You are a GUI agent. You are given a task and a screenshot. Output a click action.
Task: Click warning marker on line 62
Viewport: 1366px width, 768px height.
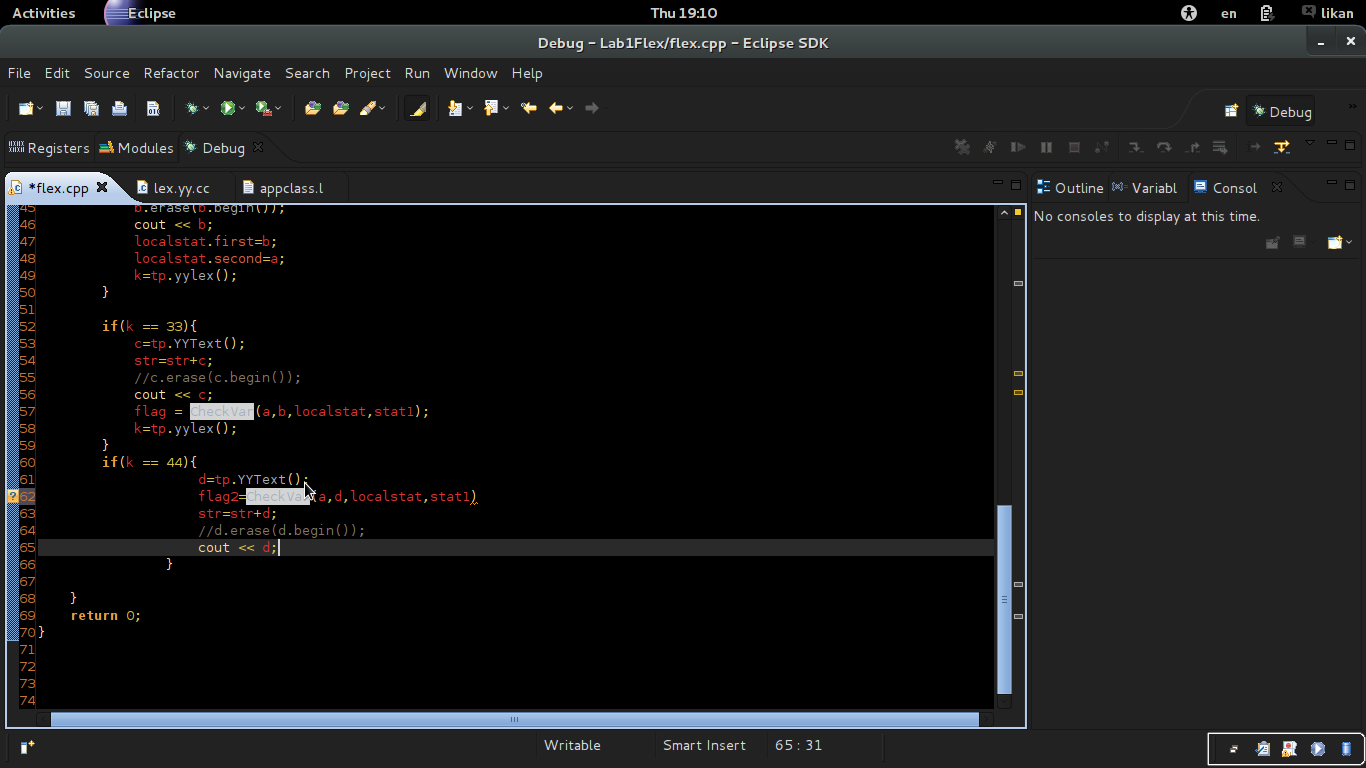tap(13, 497)
